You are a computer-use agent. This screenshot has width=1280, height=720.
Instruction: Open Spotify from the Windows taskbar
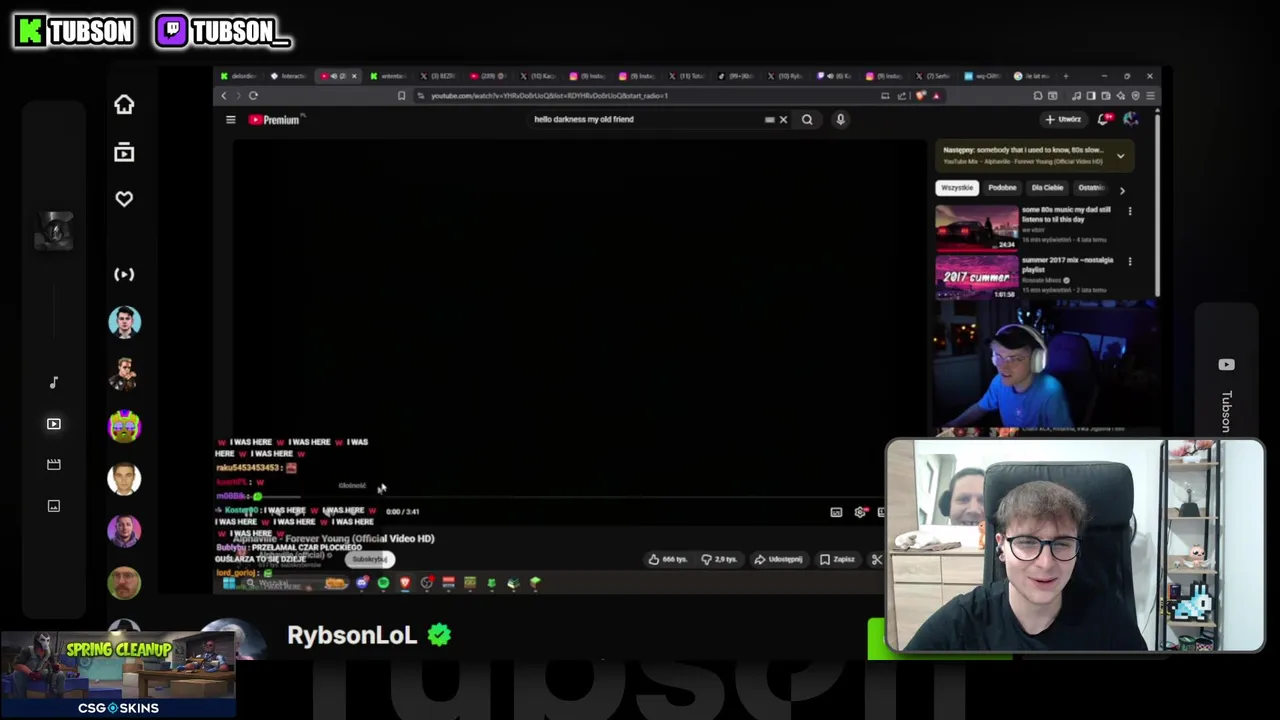click(x=383, y=583)
